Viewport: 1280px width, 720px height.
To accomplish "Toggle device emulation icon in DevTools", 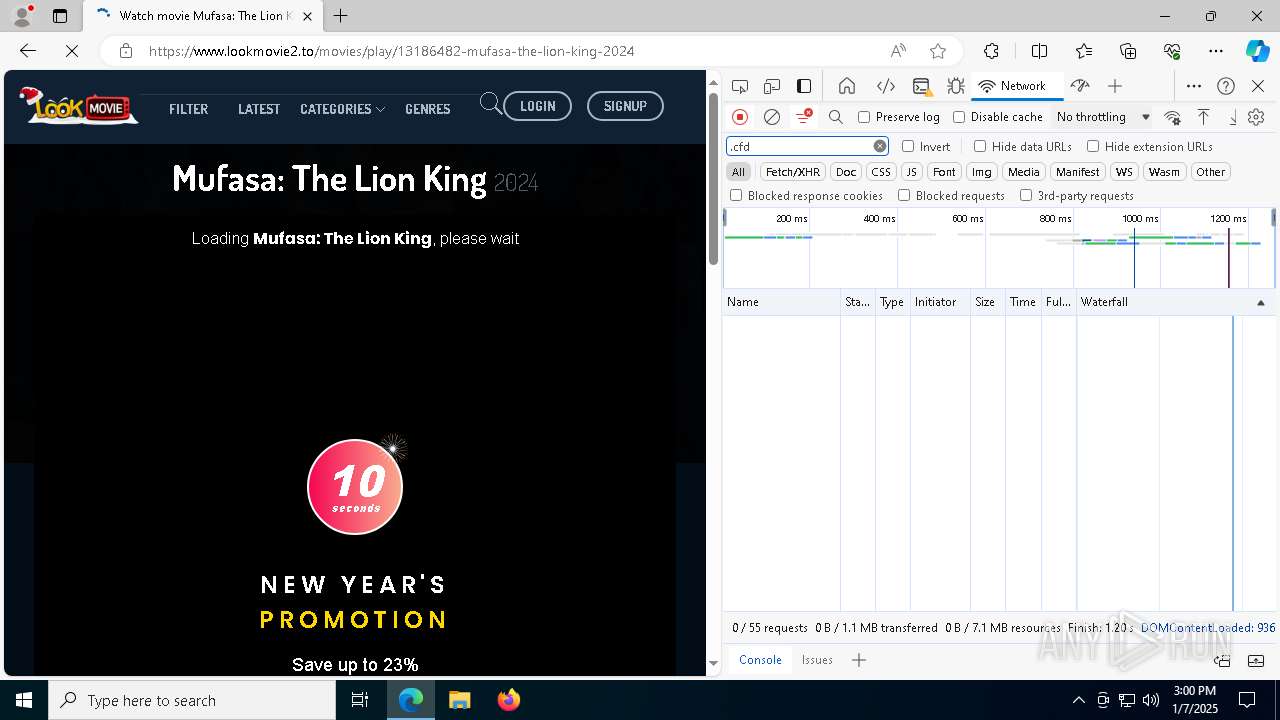I will (x=772, y=86).
